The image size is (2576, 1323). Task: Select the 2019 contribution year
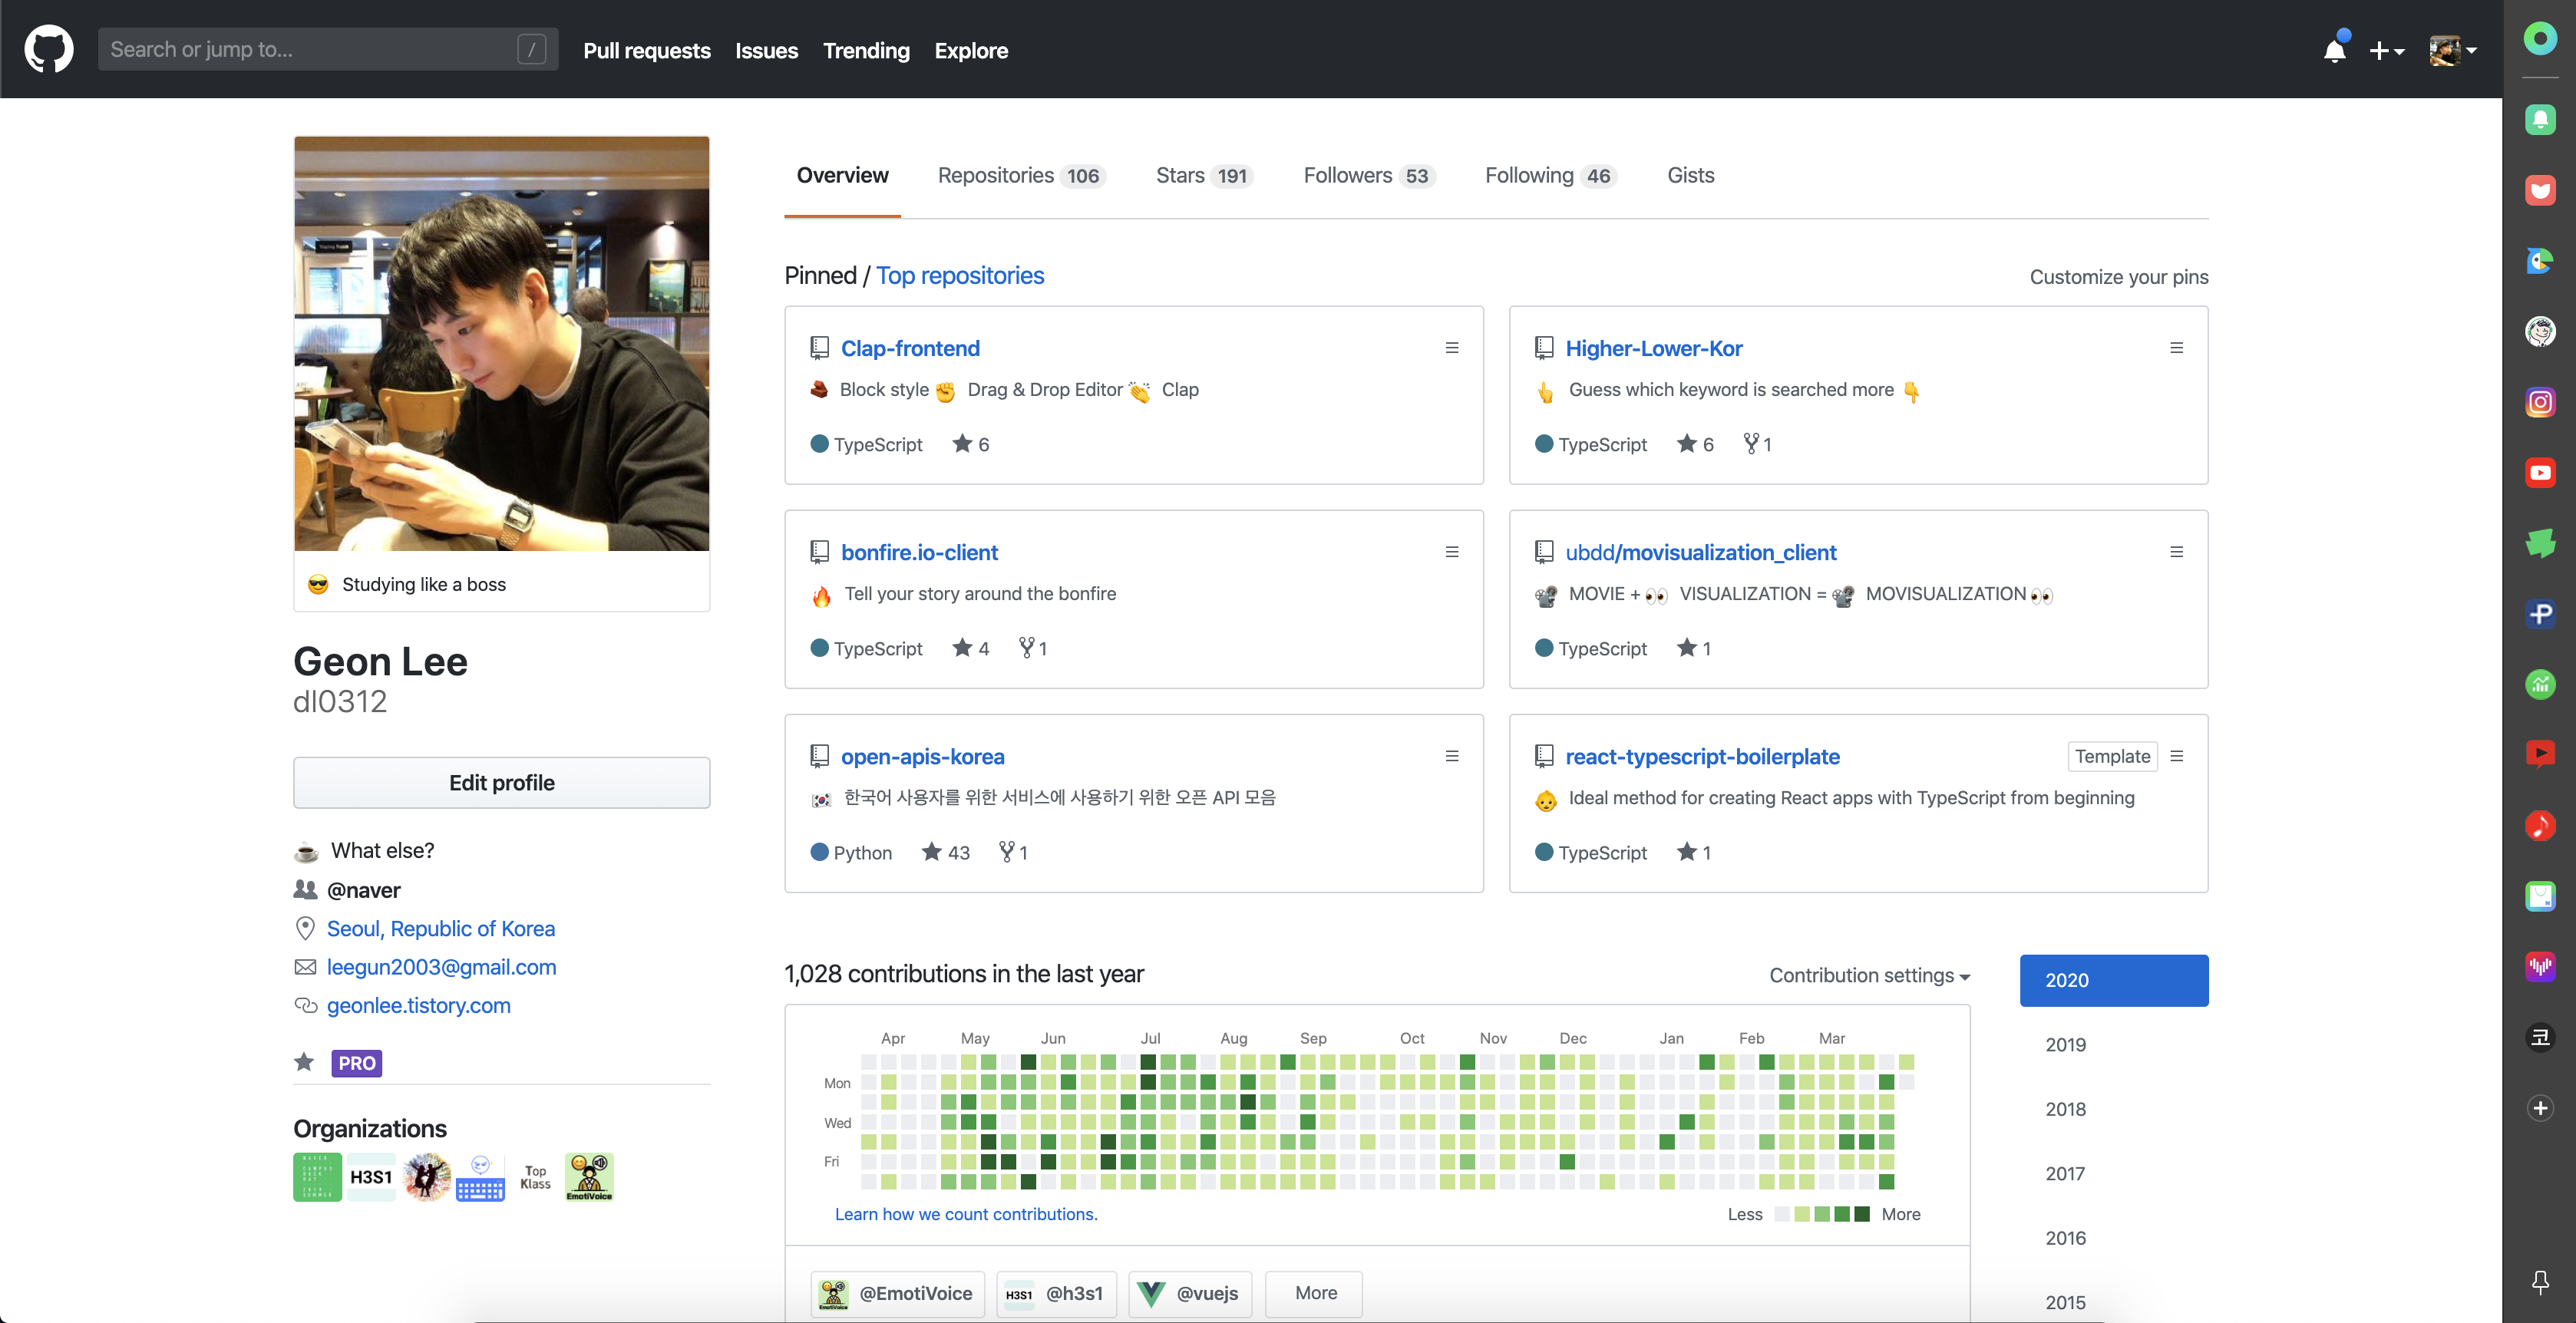click(2065, 1044)
